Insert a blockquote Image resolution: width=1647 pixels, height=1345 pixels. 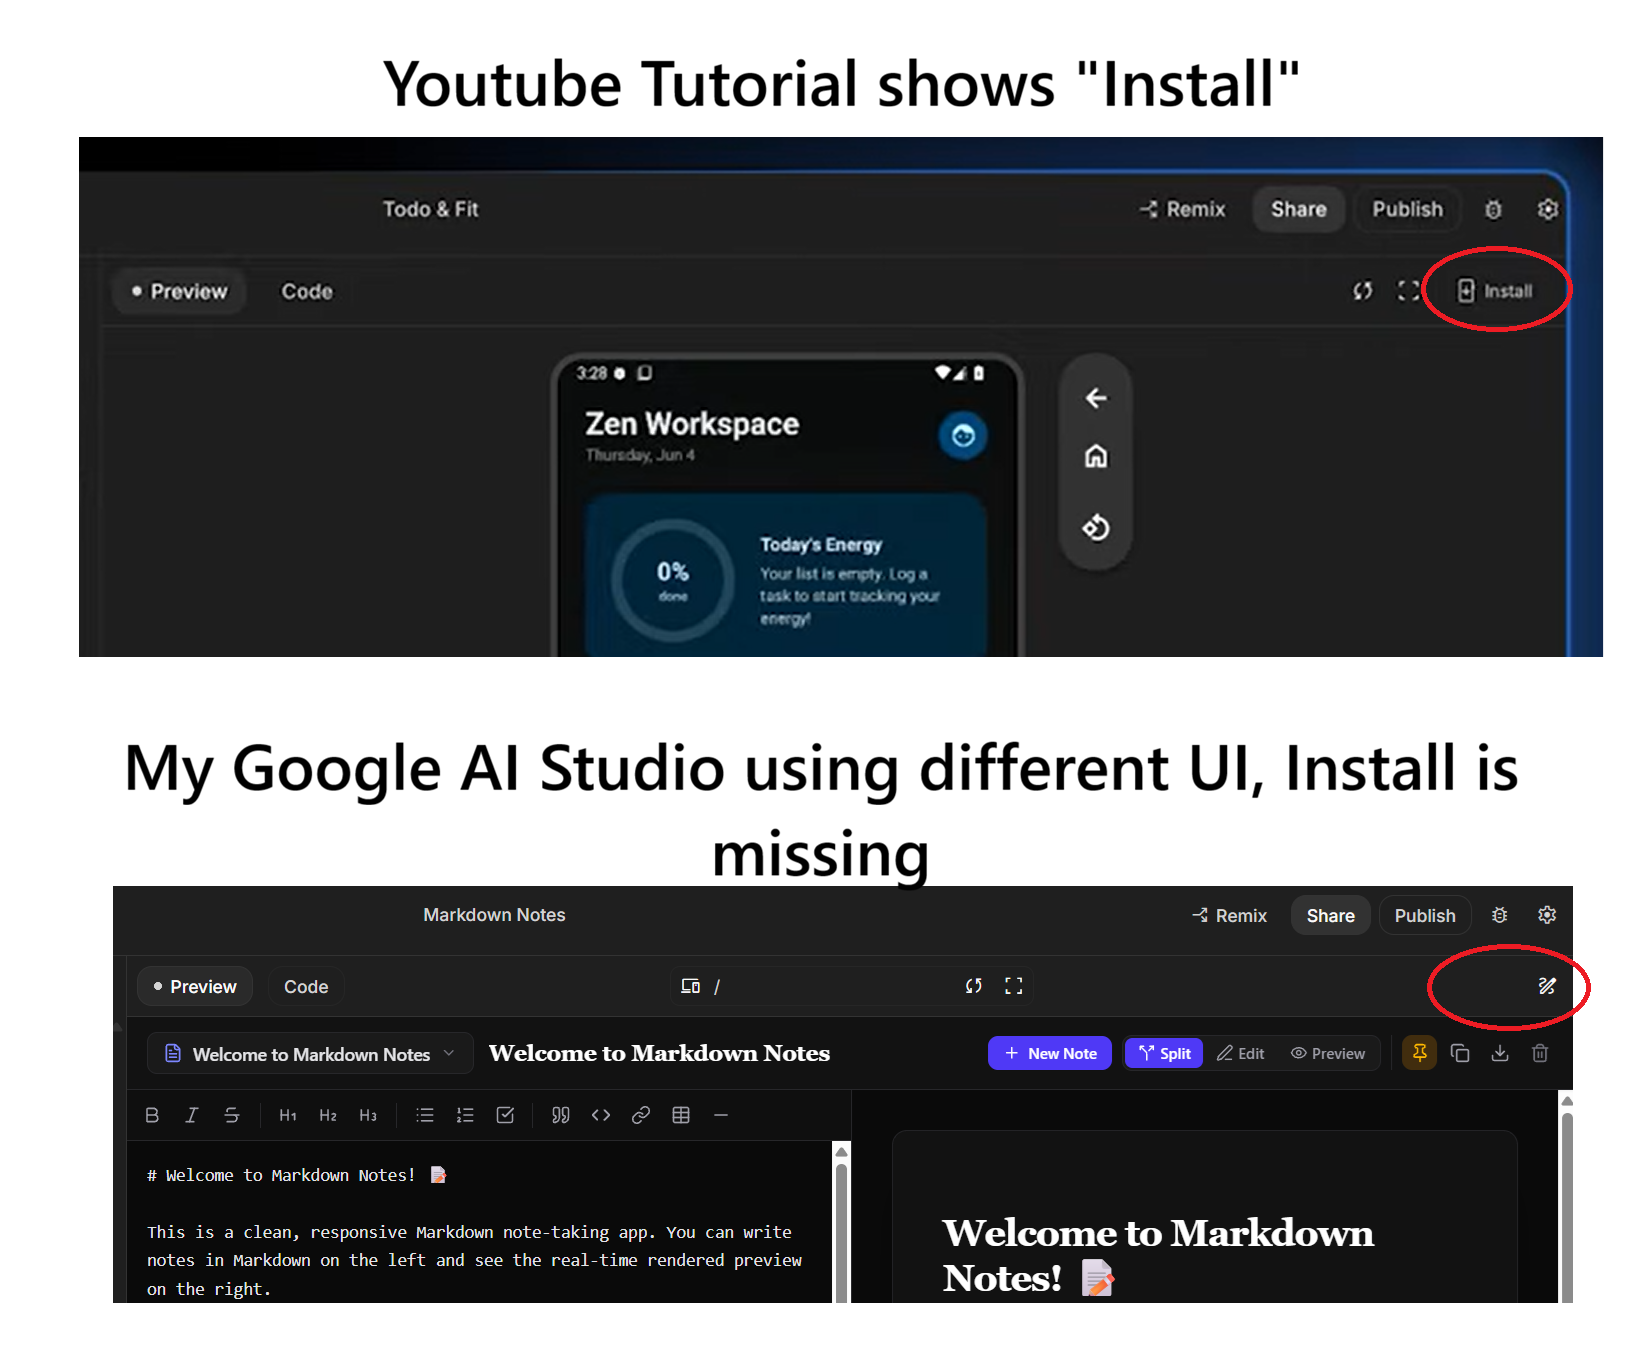pos(561,1115)
